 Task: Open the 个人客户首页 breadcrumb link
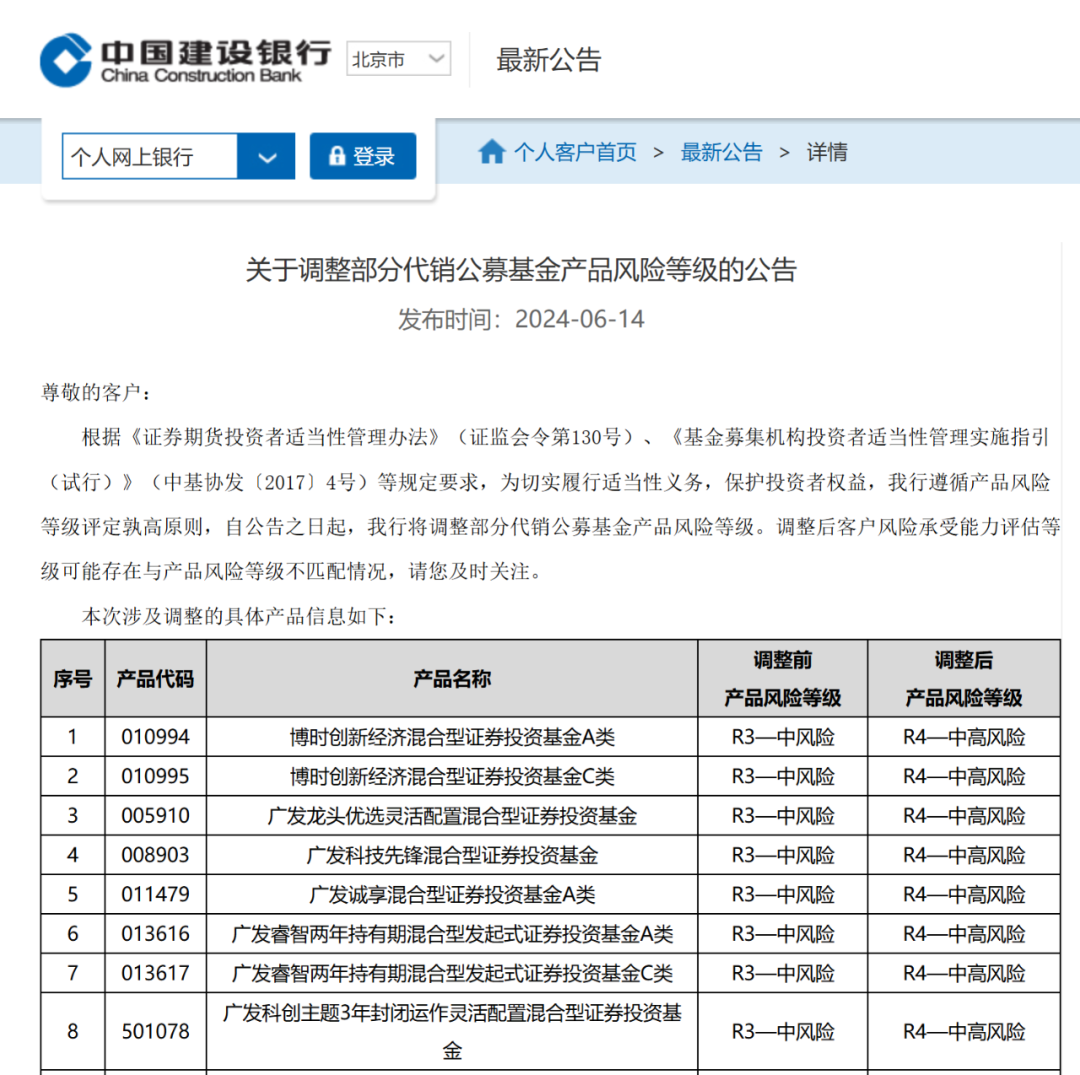point(575,152)
